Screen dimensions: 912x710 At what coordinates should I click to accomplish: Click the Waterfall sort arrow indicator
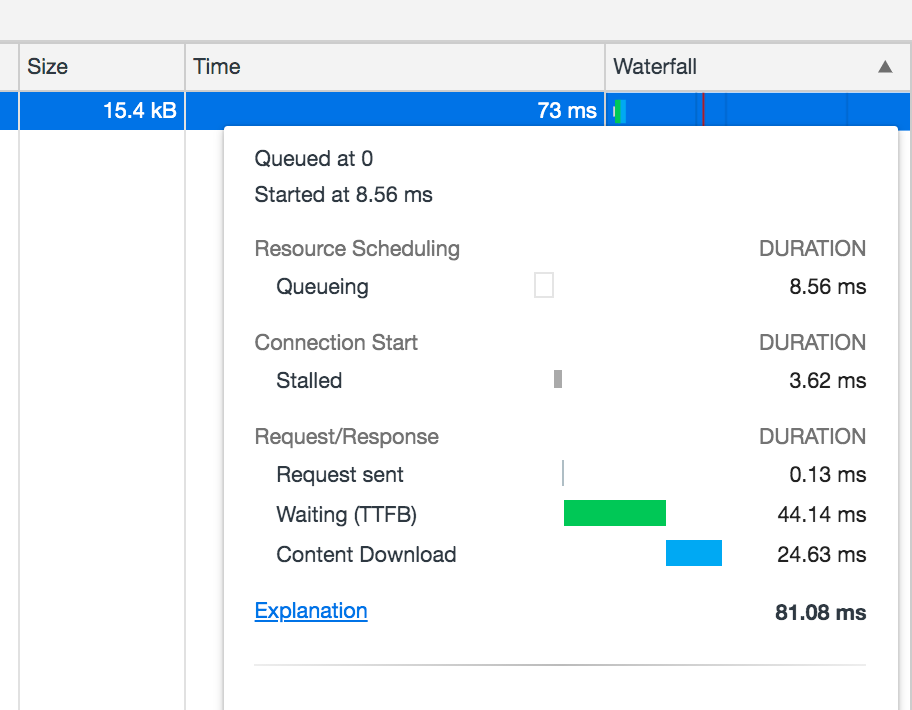[884, 67]
